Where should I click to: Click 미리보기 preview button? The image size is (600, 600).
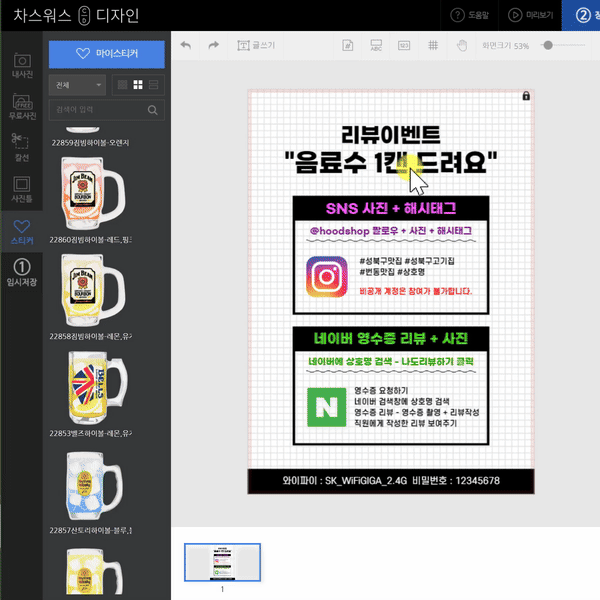tap(530, 15)
